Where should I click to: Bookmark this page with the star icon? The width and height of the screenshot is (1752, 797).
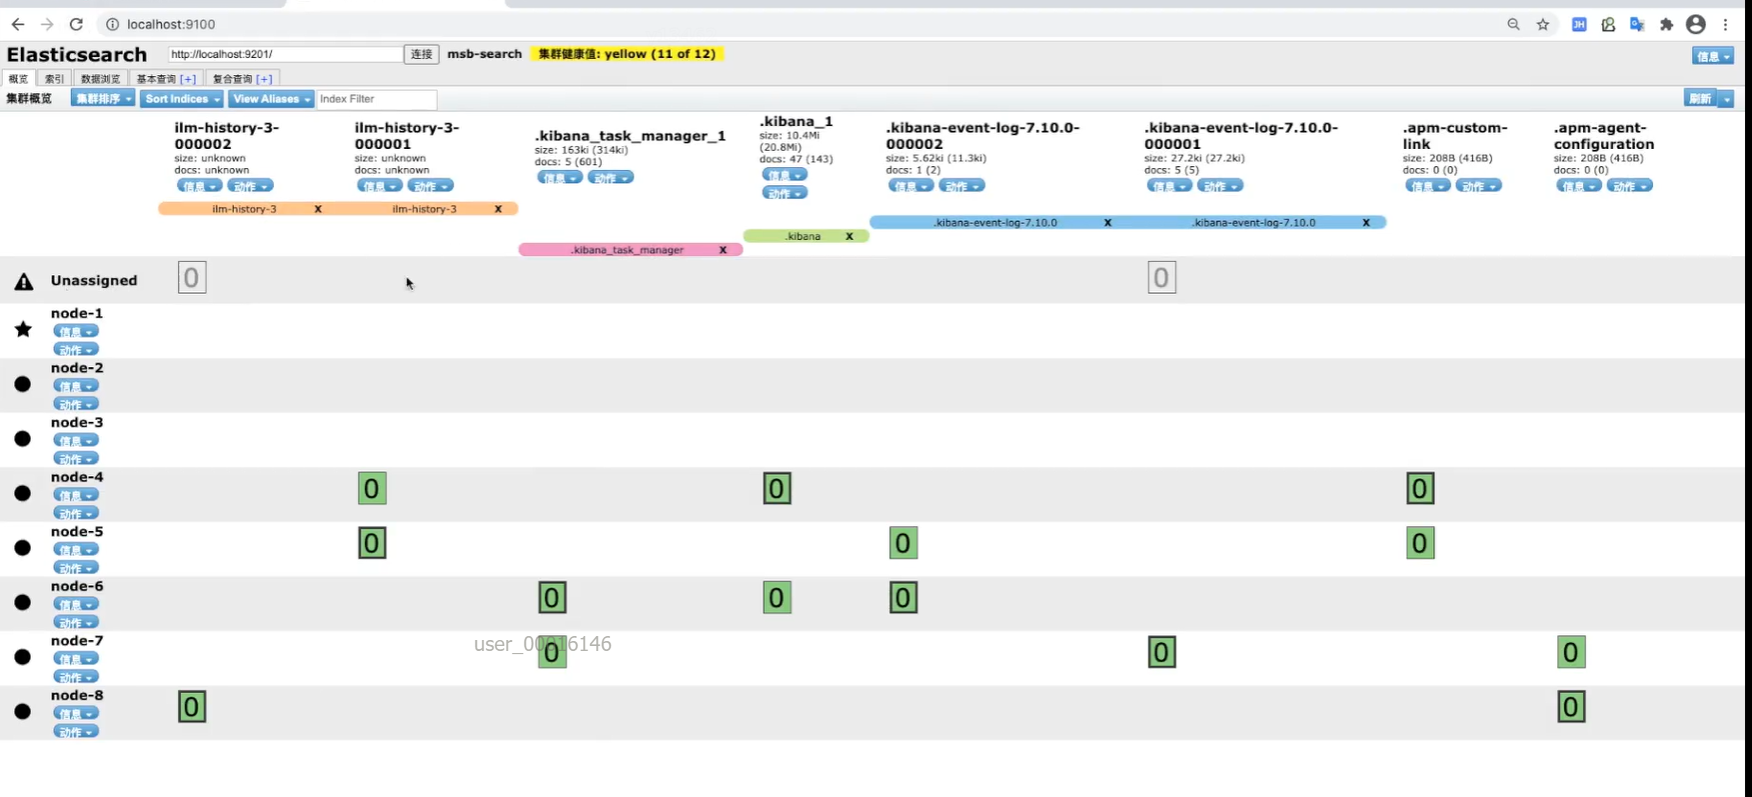click(x=1543, y=24)
